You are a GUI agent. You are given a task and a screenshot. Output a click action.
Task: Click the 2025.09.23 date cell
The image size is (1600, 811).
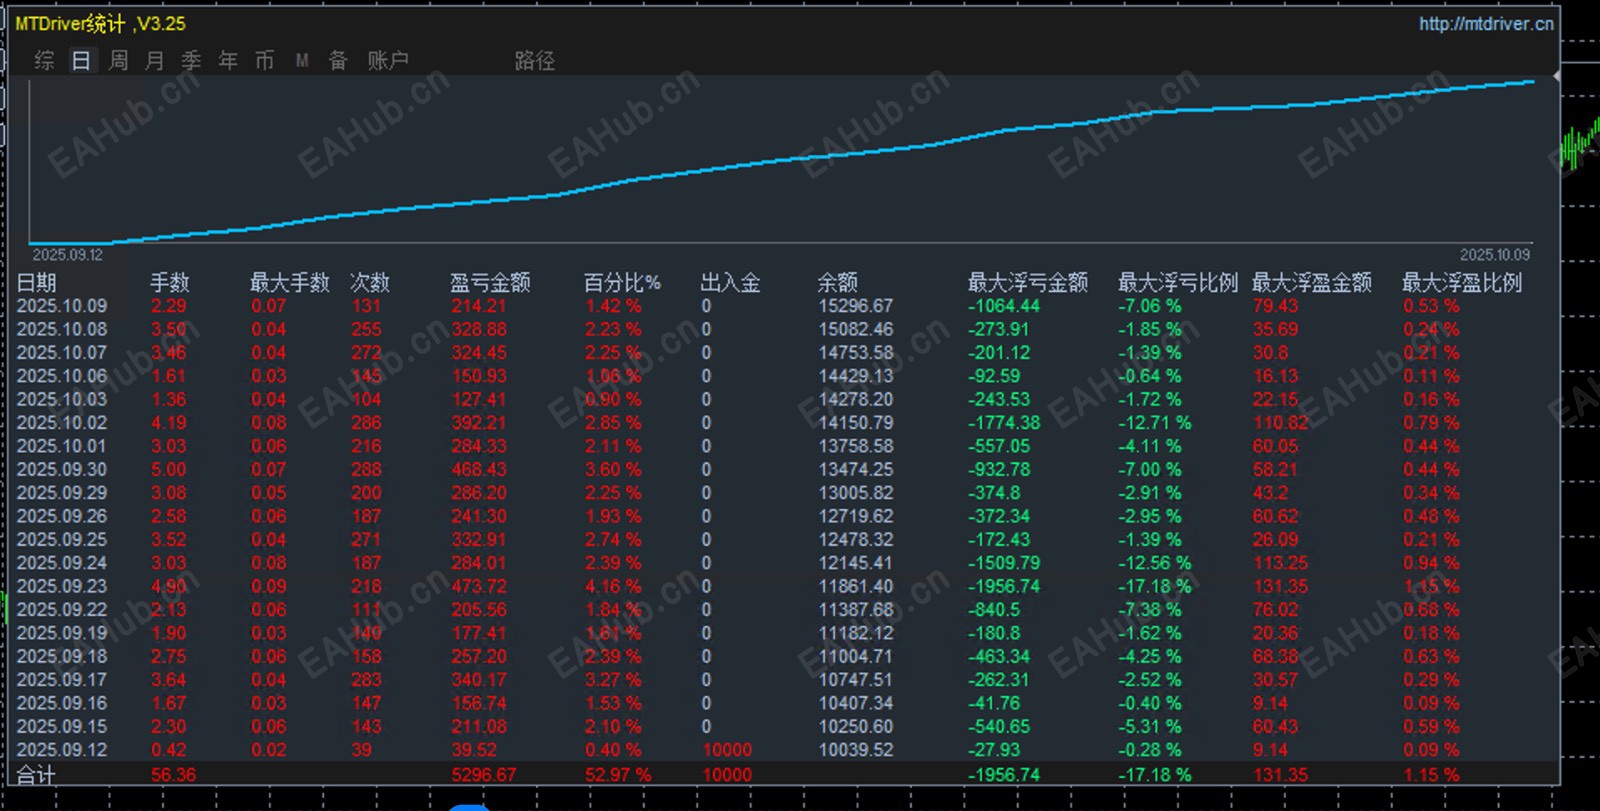tap(62, 587)
